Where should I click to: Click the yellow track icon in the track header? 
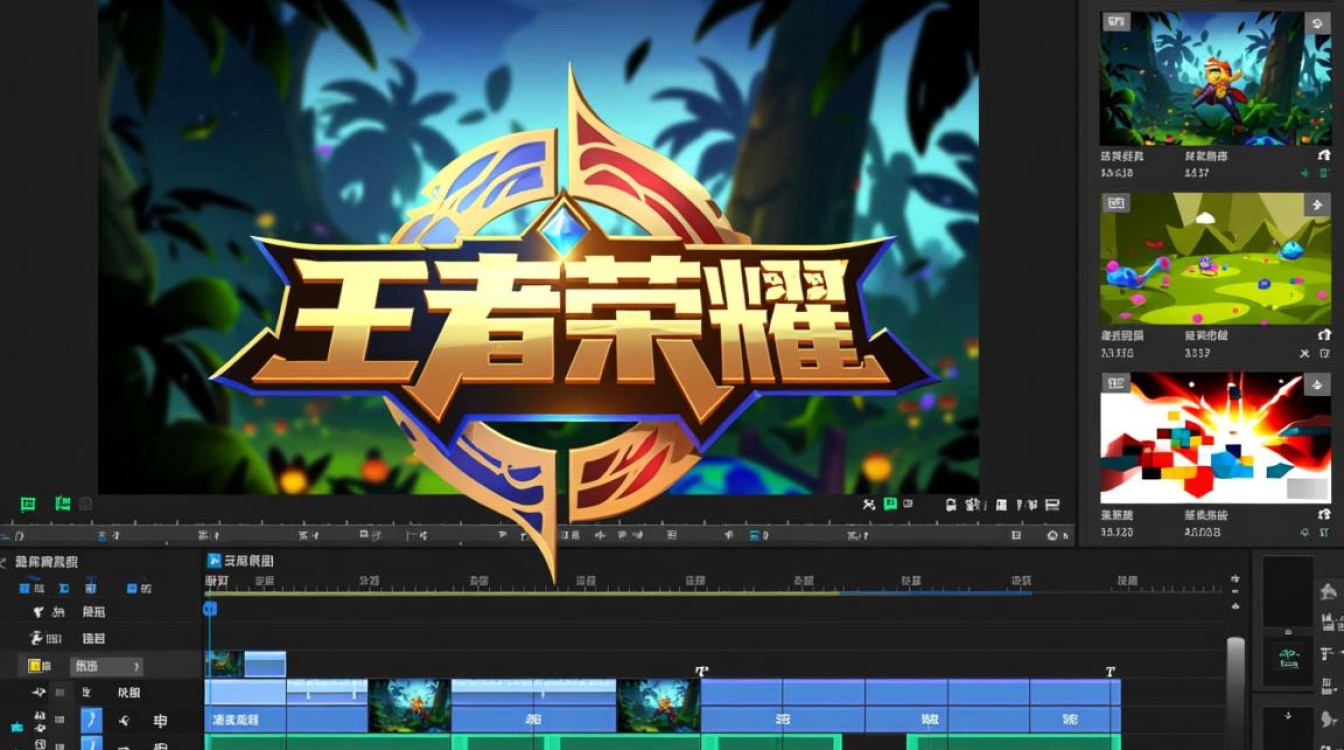pos(37,666)
